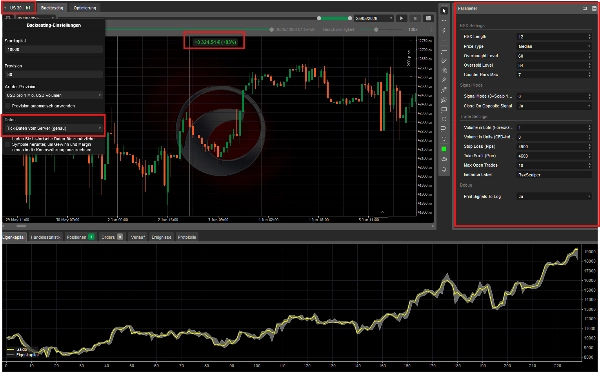The width and height of the screenshot is (600, 372).
Task: Open the Eigenkapital tab
Action: coord(14,237)
